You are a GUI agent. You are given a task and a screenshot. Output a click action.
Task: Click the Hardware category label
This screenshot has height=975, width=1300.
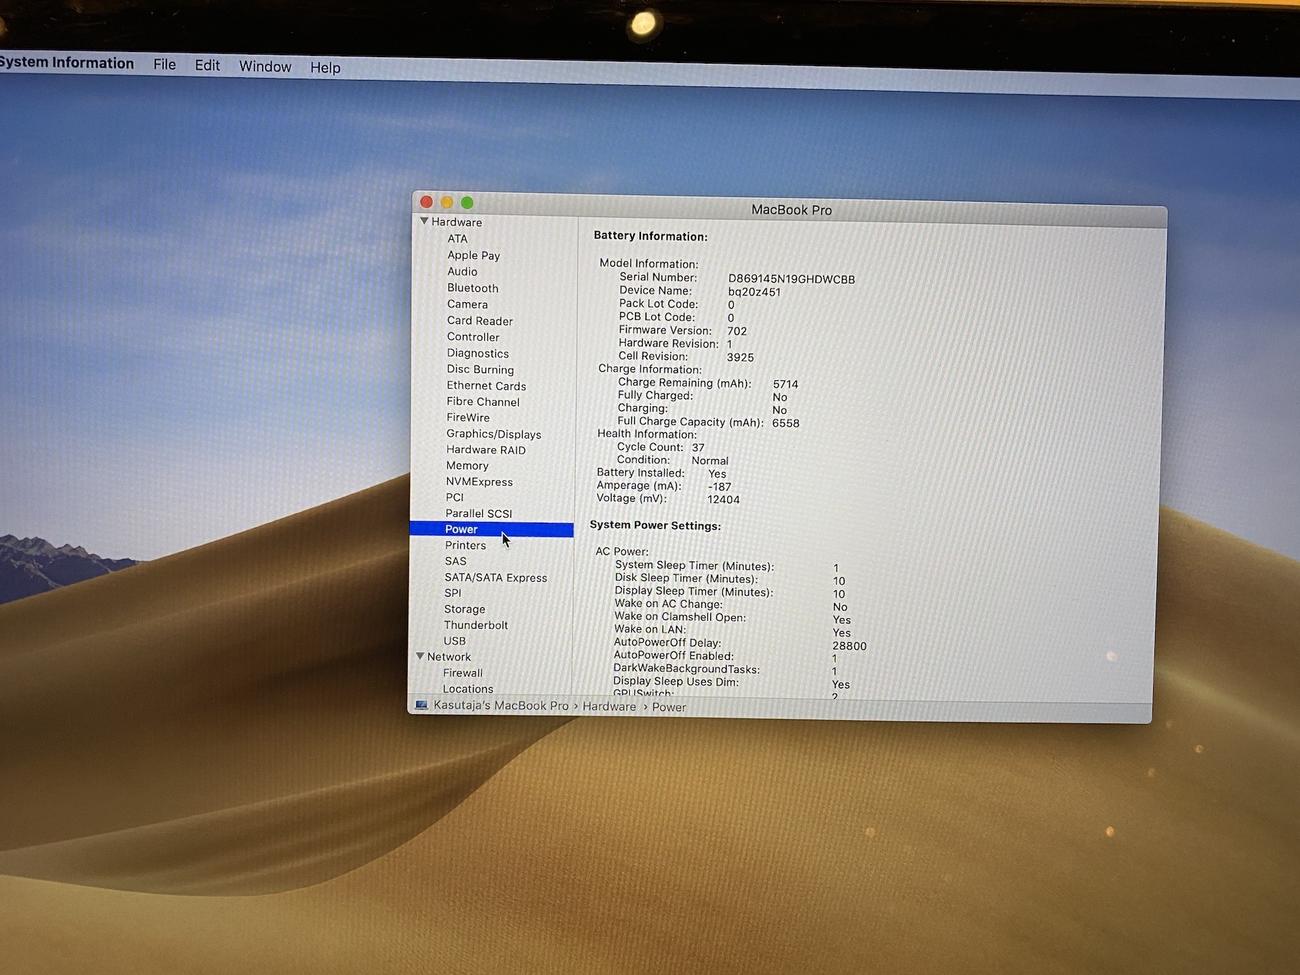(x=456, y=222)
